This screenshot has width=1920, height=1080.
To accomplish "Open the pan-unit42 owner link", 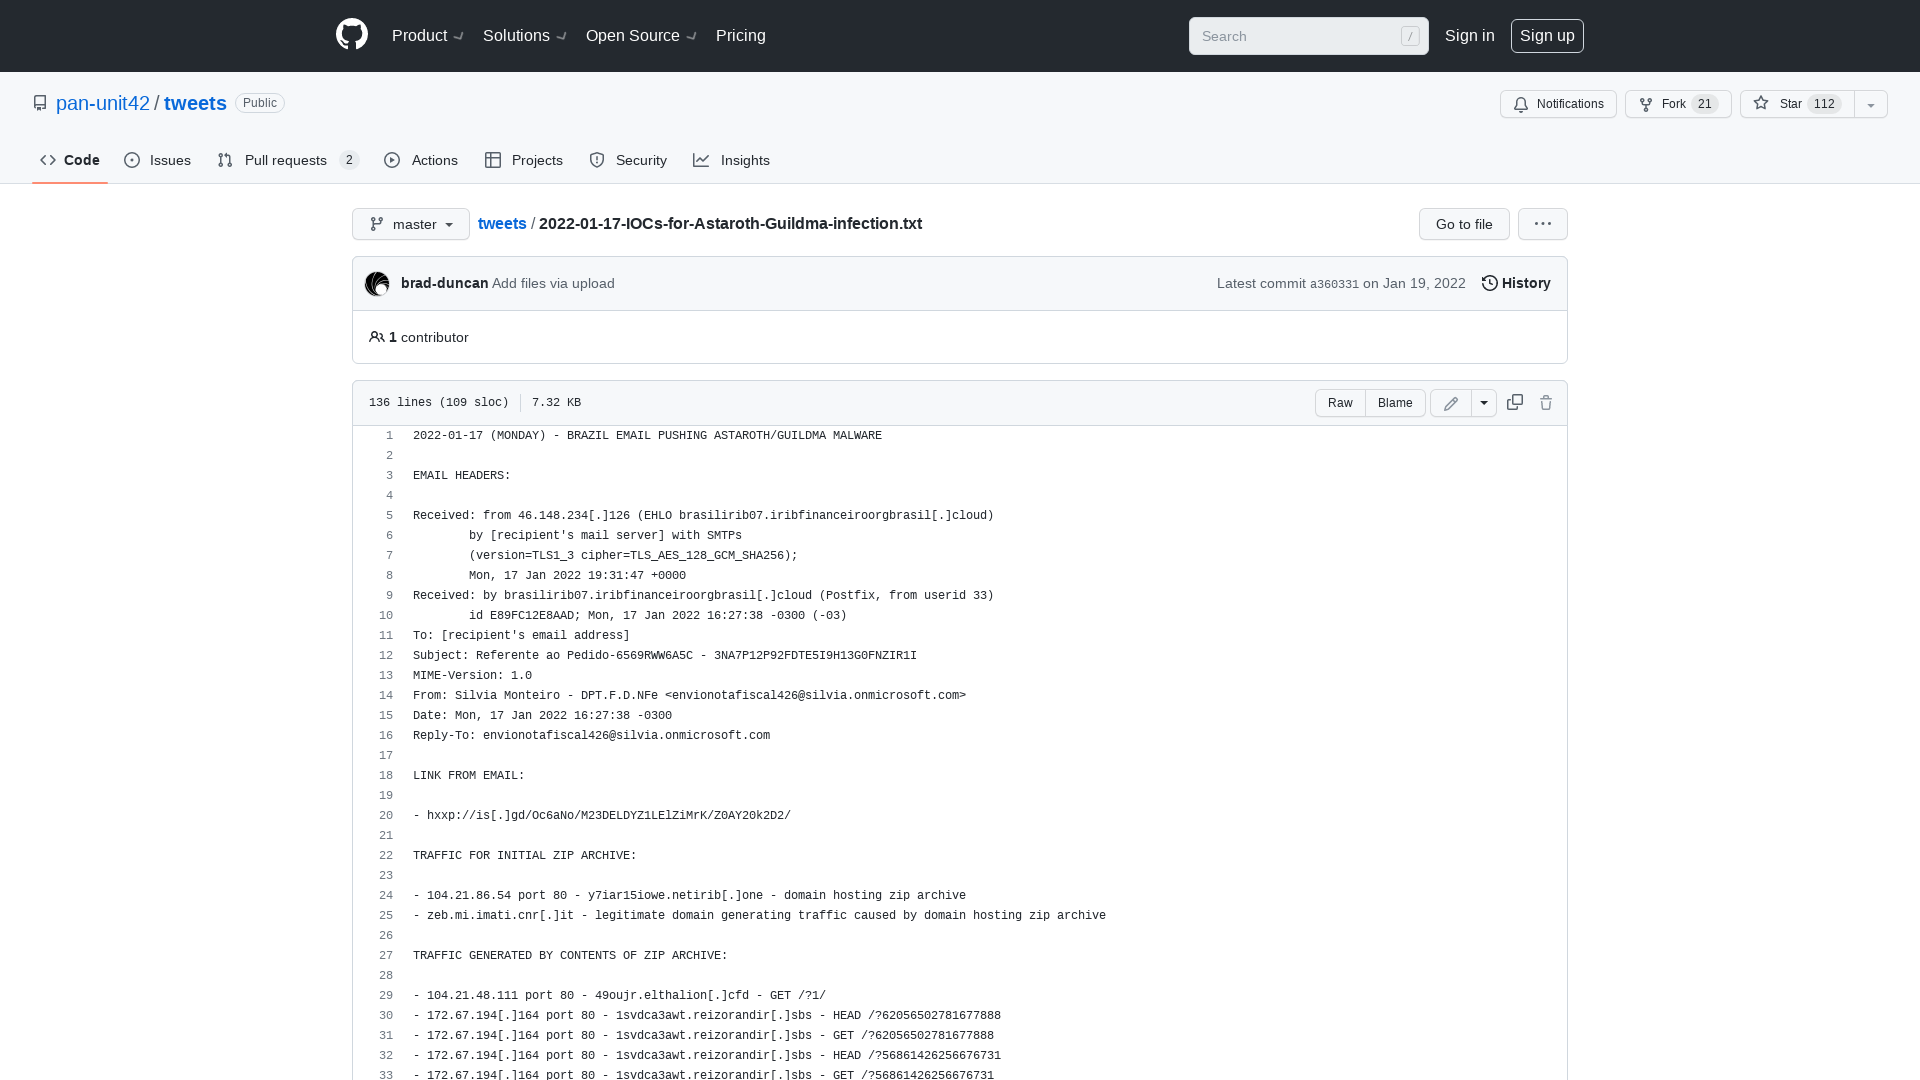I will point(103,103).
